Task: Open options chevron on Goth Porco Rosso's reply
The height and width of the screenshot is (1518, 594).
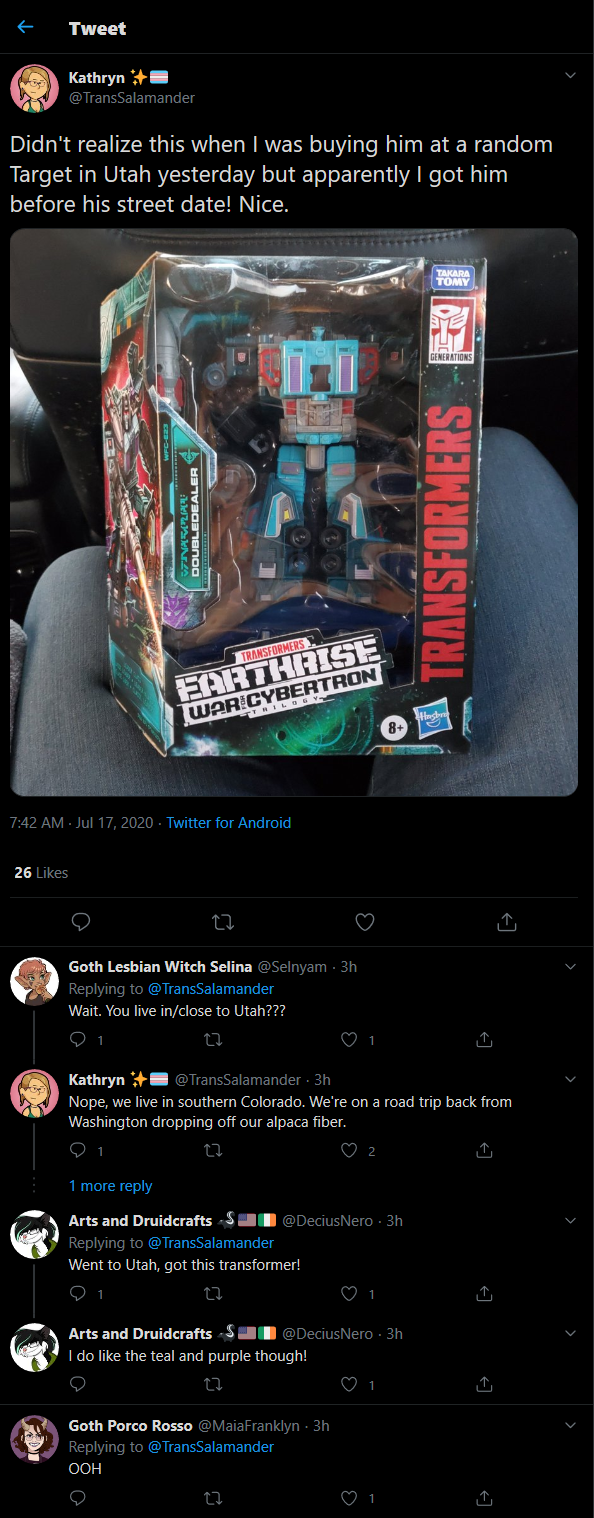Action: point(571,1425)
